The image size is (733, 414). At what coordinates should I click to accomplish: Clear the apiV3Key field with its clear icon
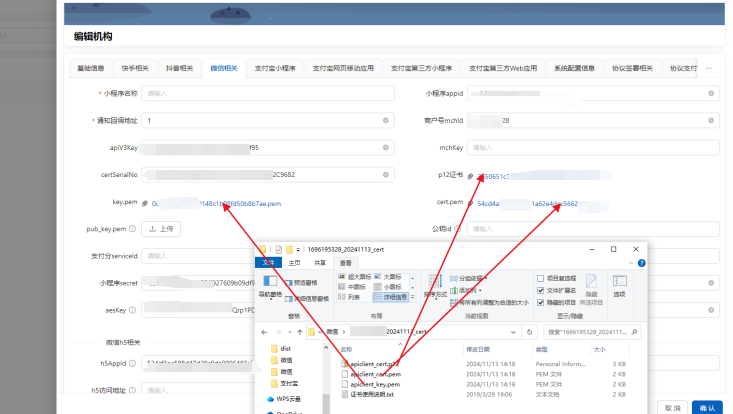click(x=386, y=148)
